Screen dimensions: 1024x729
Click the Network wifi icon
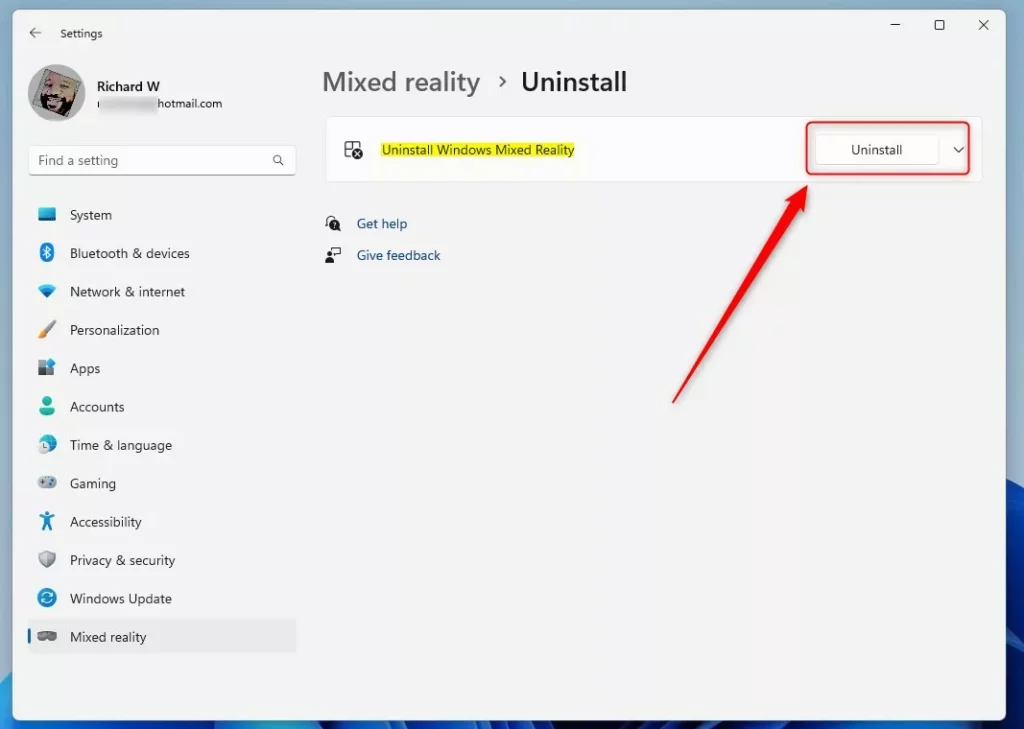click(x=47, y=291)
